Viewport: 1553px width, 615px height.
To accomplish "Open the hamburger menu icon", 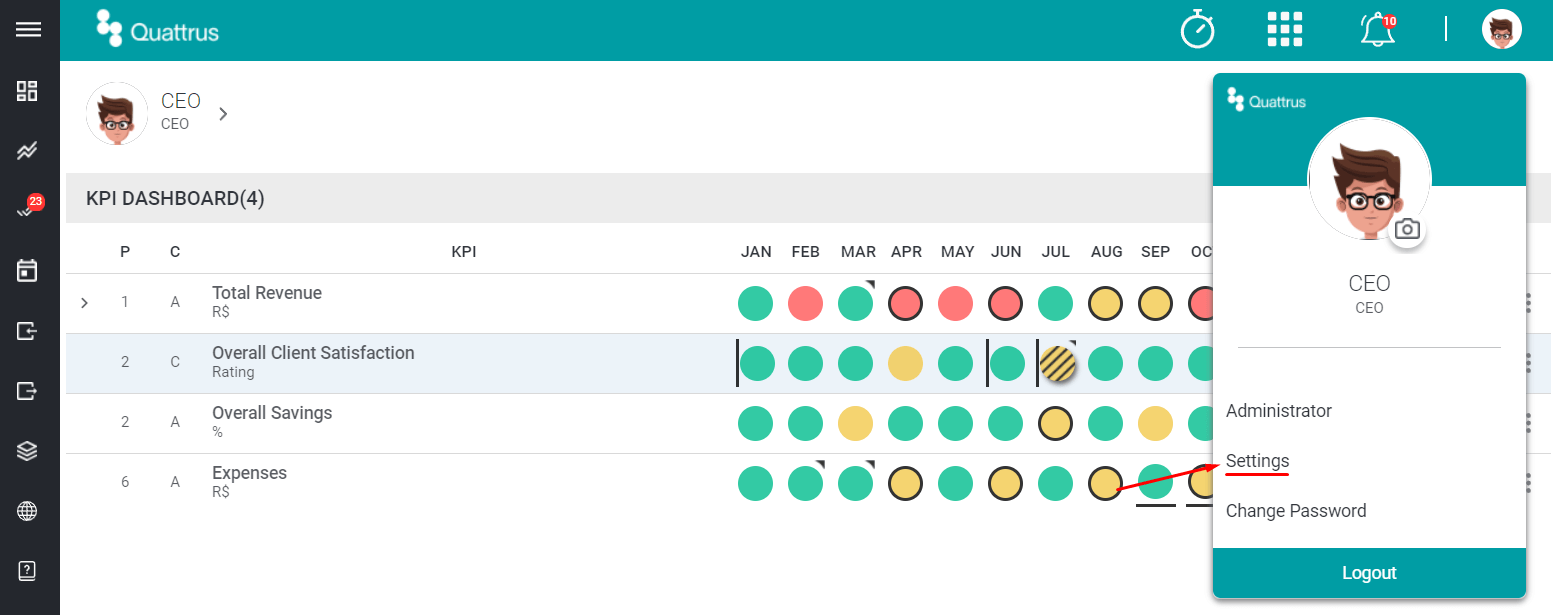I will 28,30.
